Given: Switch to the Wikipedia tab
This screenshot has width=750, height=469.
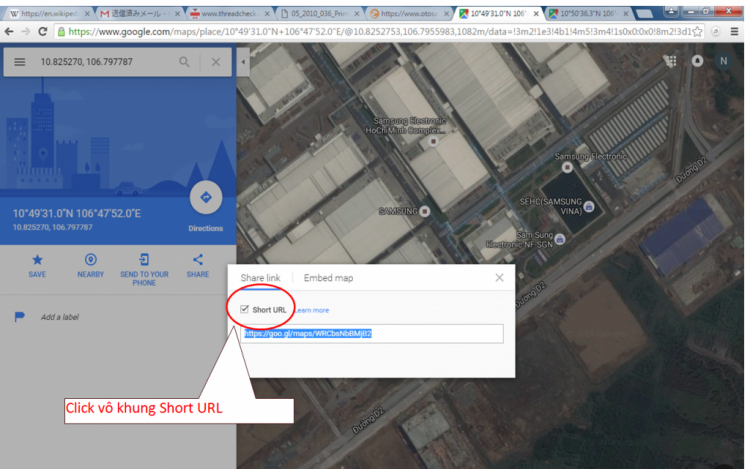Looking at the screenshot, I should tap(47, 13).
